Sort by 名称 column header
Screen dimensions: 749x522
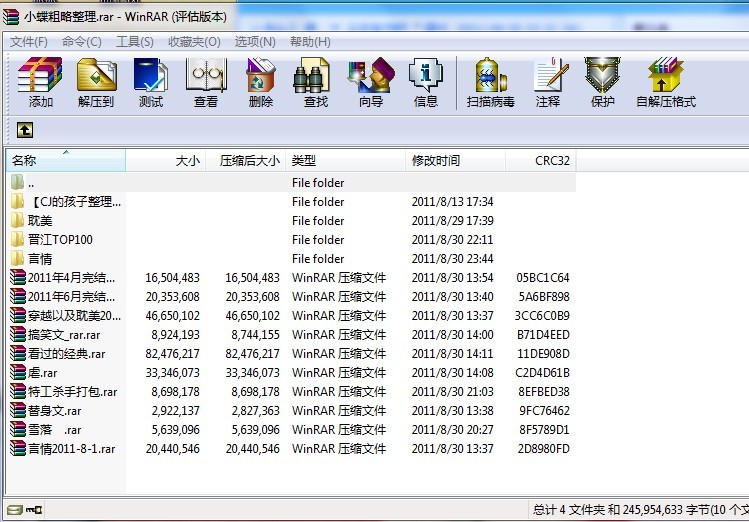coord(66,160)
